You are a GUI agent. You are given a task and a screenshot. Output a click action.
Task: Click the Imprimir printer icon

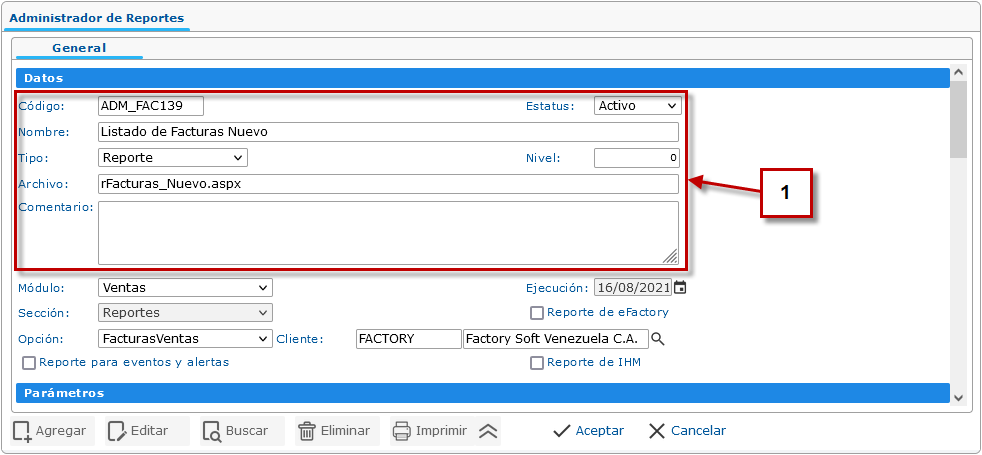tap(402, 431)
